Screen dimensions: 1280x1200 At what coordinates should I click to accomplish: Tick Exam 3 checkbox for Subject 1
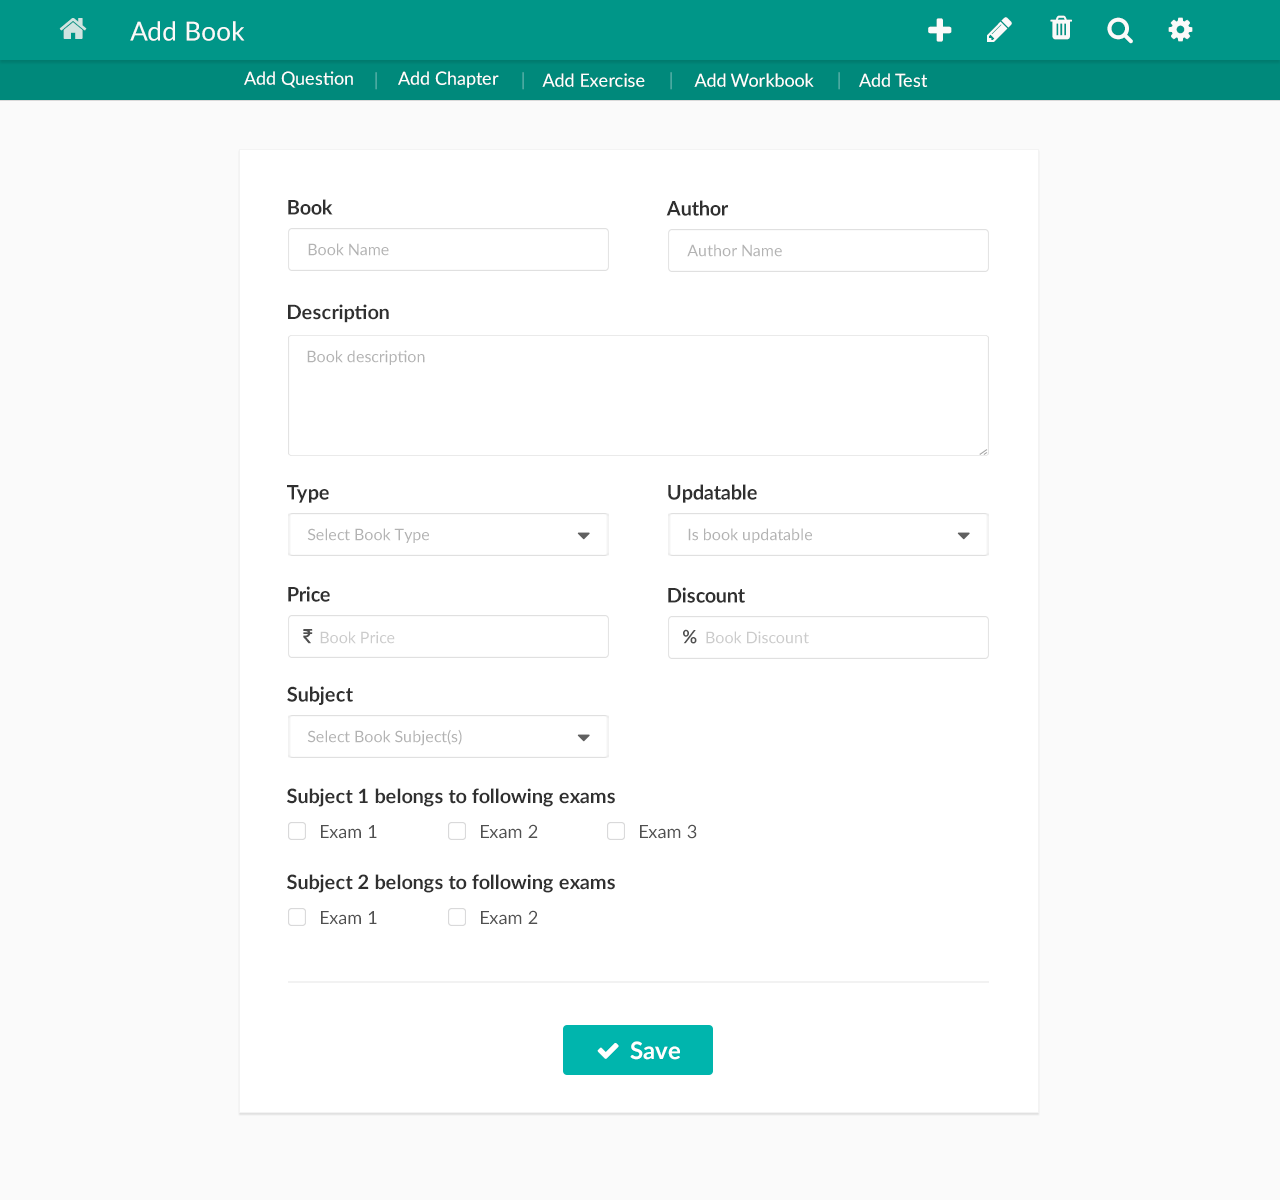[616, 831]
